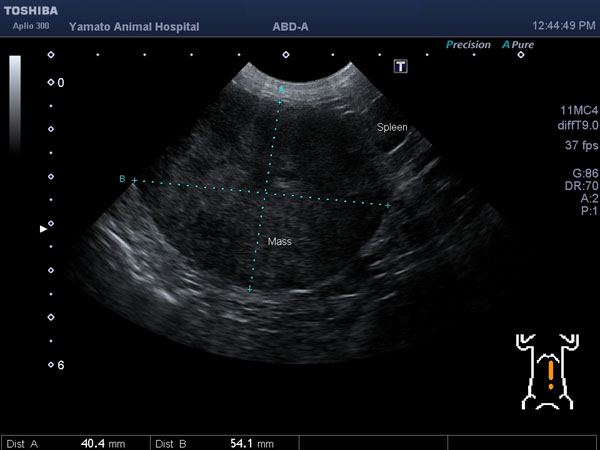The image size is (600, 450).
Task: Click the depth scale marker labeled 6
Action: tap(52, 365)
